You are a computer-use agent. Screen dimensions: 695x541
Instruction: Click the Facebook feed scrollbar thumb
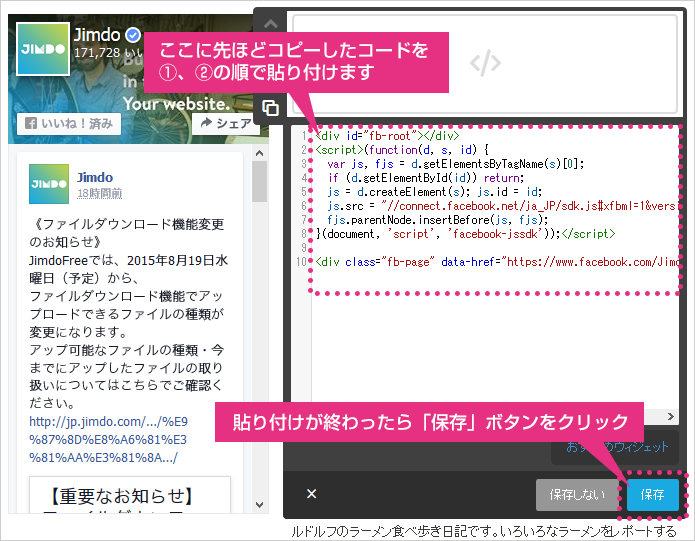(x=260, y=182)
